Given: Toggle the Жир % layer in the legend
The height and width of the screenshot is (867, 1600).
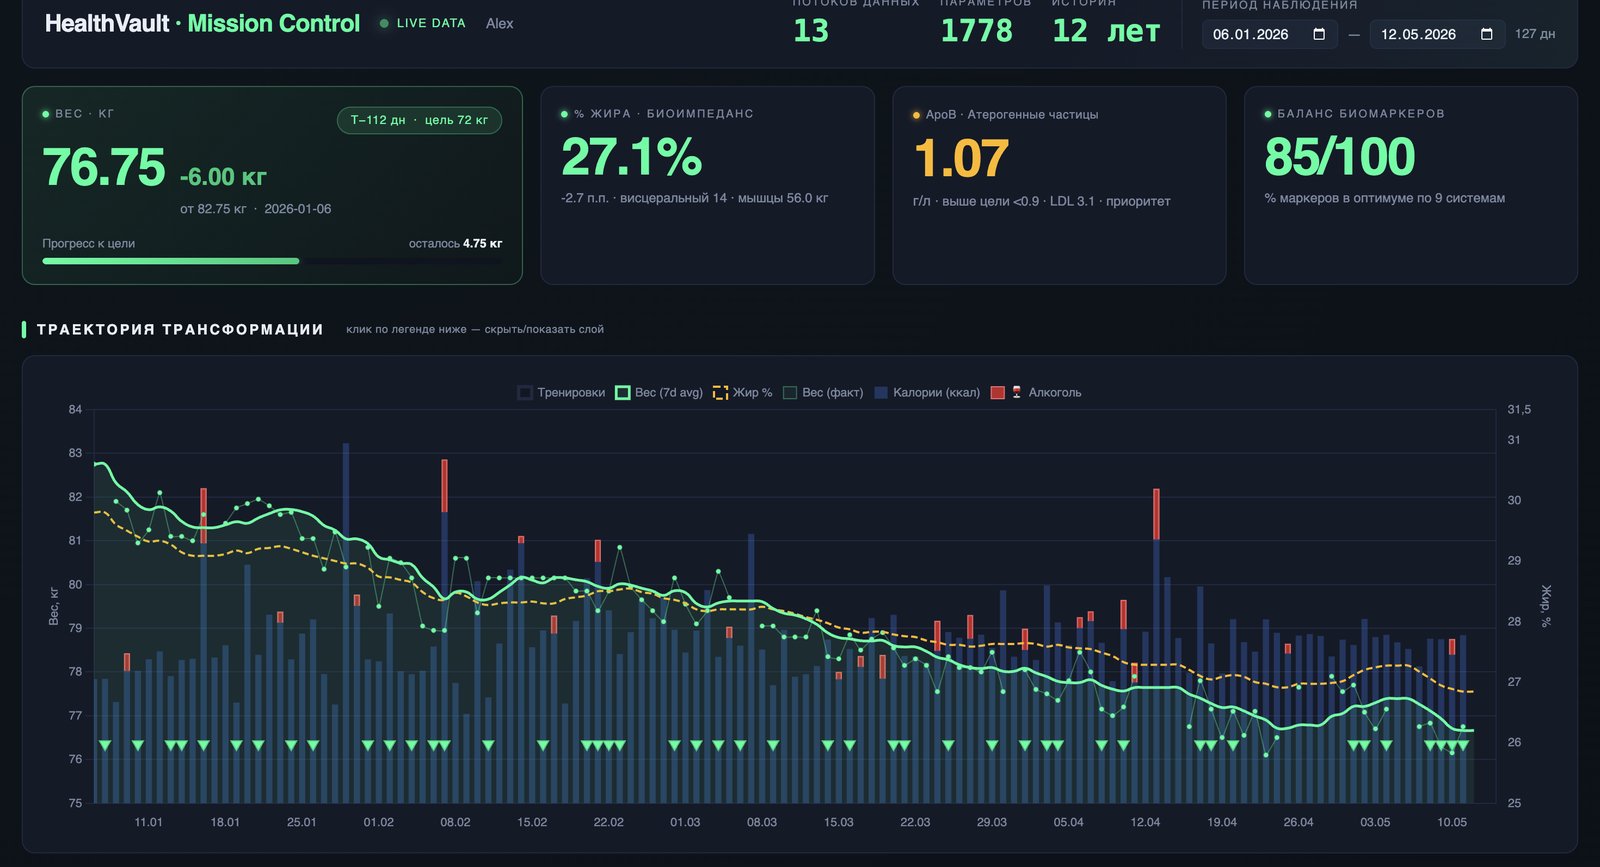Looking at the screenshot, I should pos(742,392).
